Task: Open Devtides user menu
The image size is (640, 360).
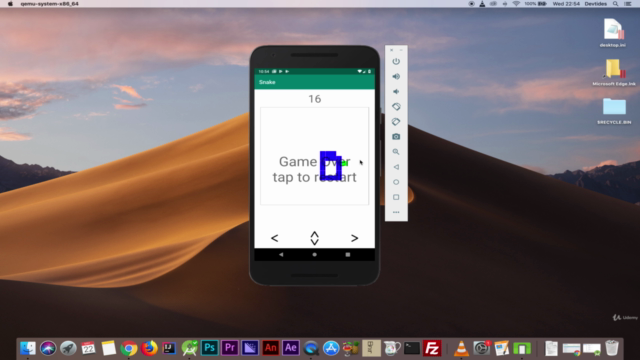Action: (x=596, y=4)
